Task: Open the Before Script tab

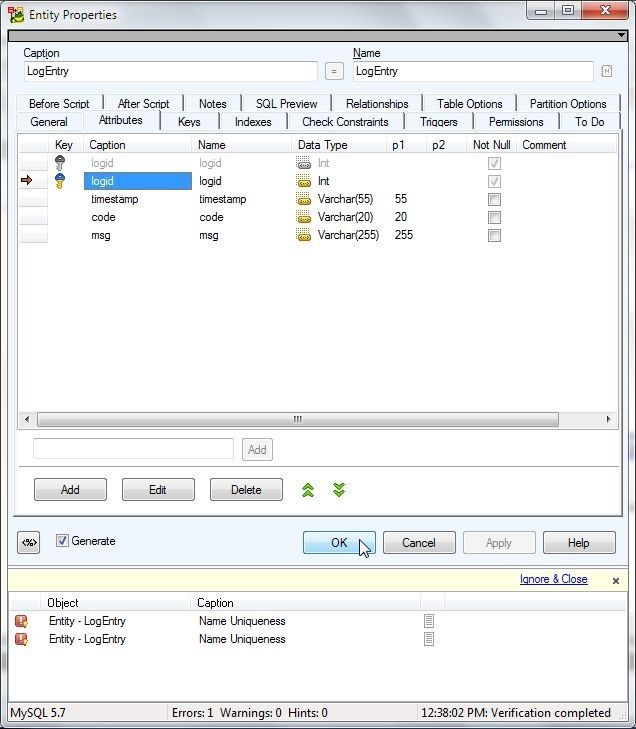Action: coord(59,104)
